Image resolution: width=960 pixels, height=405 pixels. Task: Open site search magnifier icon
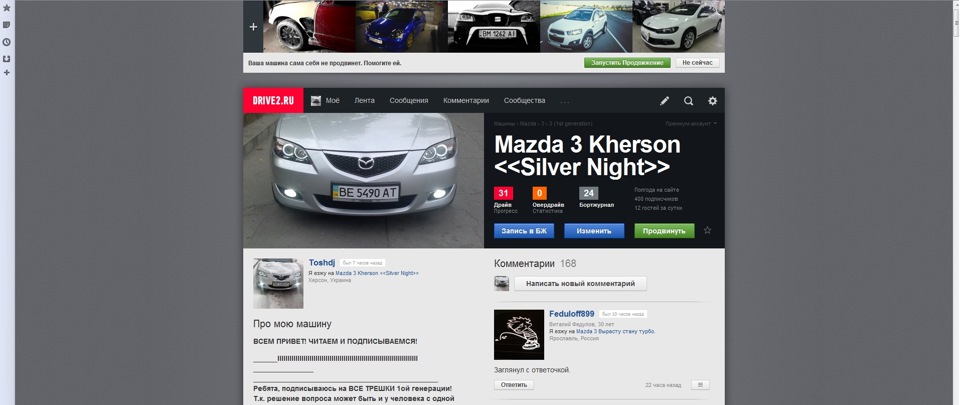(688, 101)
